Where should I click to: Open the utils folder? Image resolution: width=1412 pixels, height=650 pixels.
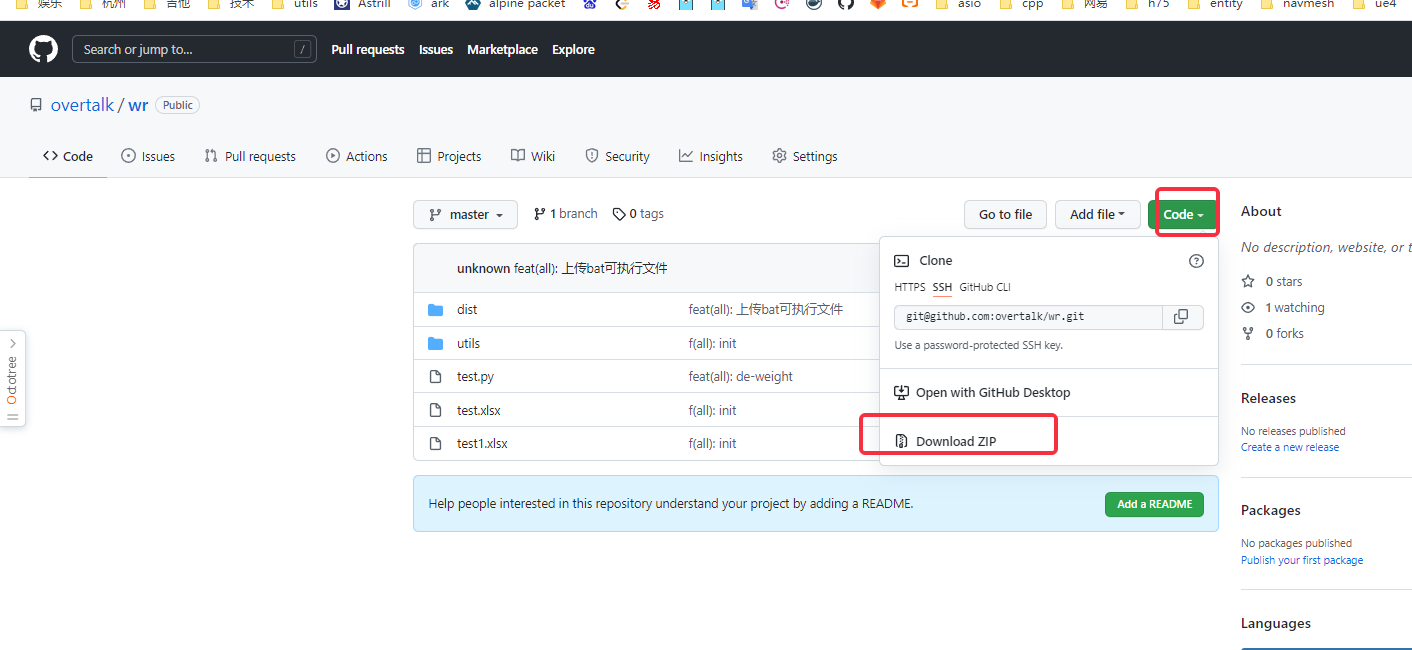pos(468,343)
